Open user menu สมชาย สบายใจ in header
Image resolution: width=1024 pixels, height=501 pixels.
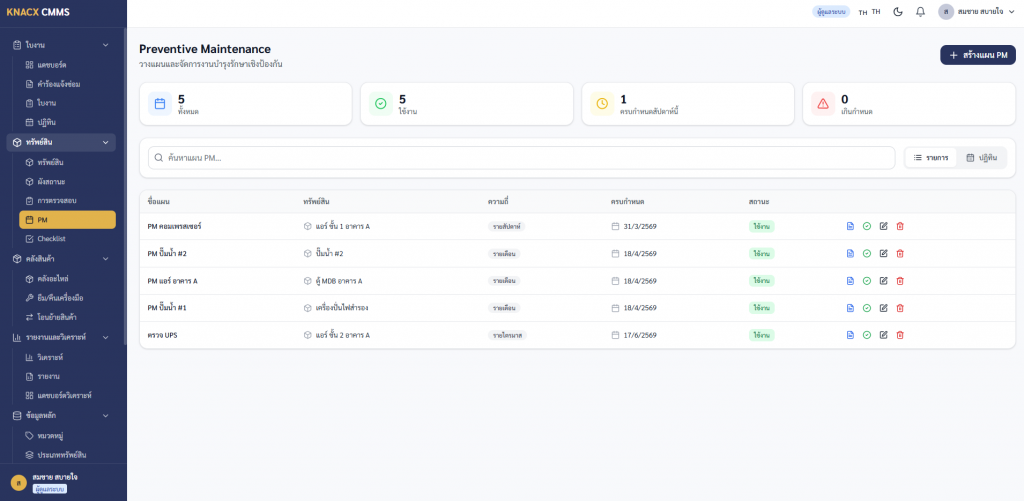tap(976, 12)
